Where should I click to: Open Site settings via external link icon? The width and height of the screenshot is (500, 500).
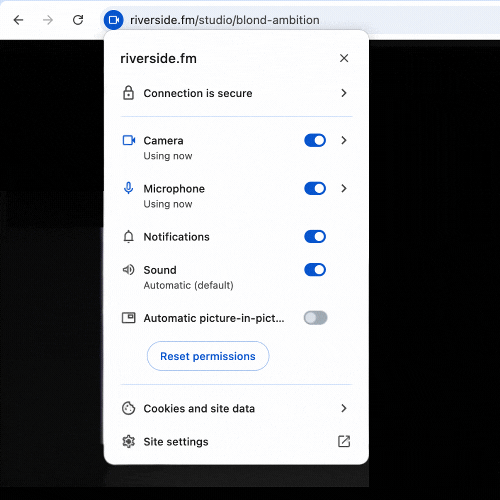344,441
